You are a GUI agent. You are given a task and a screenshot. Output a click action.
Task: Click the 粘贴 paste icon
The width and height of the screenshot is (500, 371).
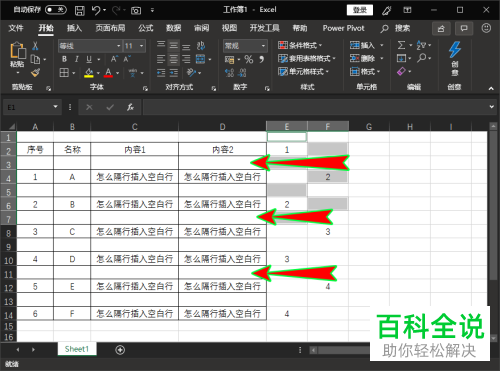coord(18,51)
